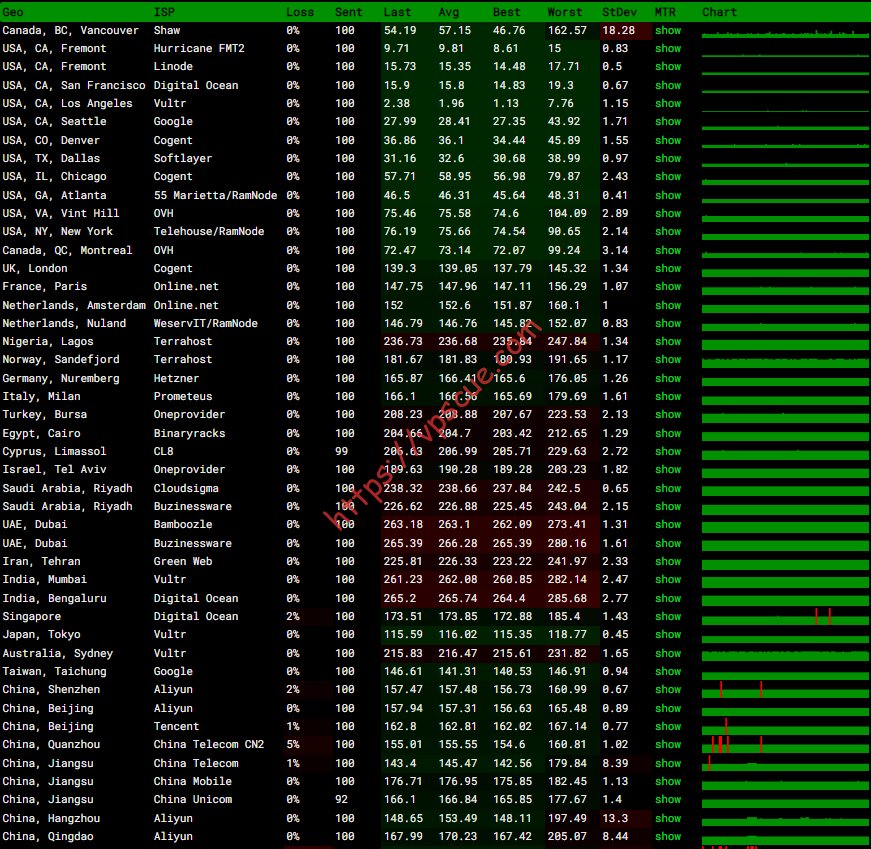
Task: Click the Worst column header
Action: tap(565, 12)
